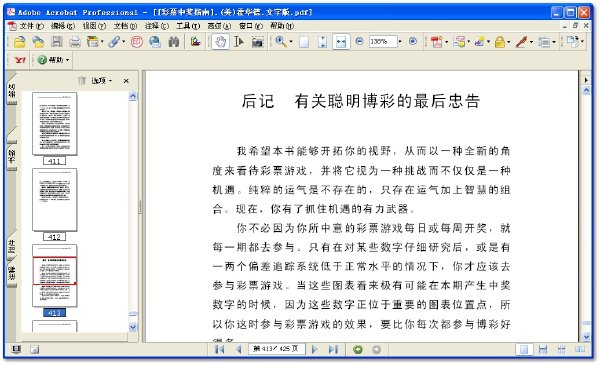The image size is (600, 365).
Task: Click the red circled 印 stamp icon
Action: [x=137, y=42]
